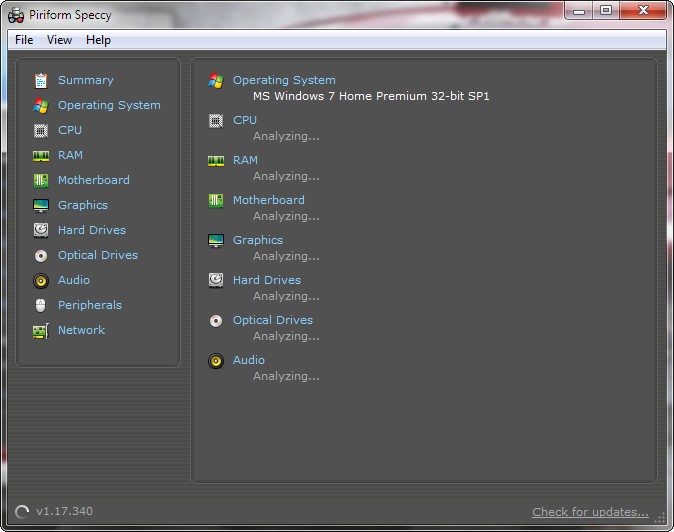Open the Help menu
This screenshot has width=674, height=532.
tap(98, 40)
